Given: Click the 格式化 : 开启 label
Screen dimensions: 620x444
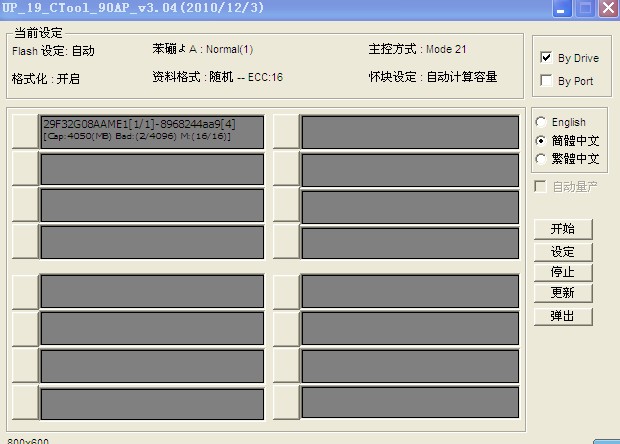Looking at the screenshot, I should (46, 79).
